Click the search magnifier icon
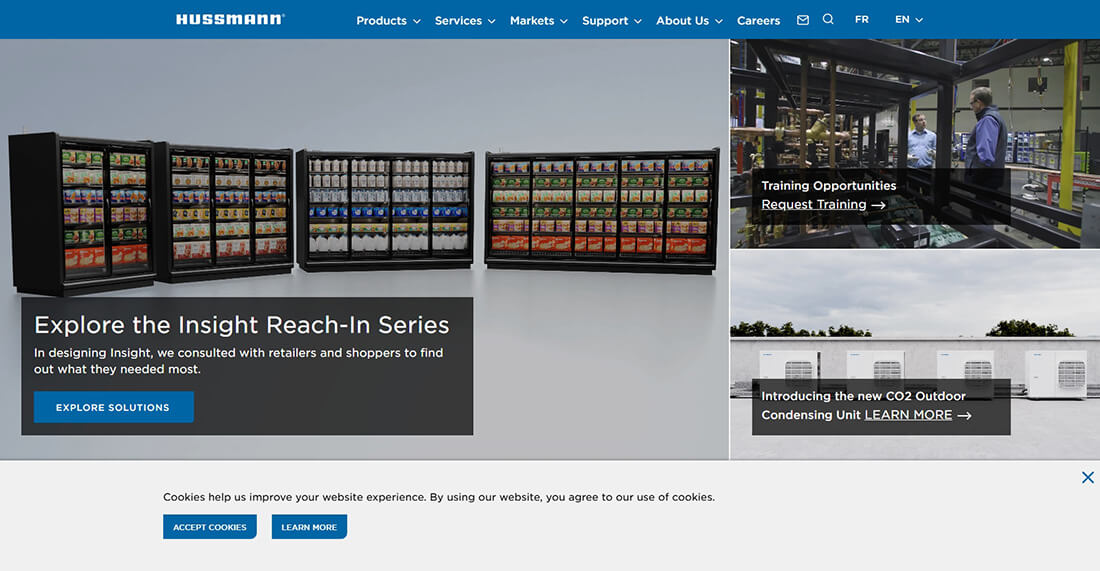 click(x=828, y=20)
